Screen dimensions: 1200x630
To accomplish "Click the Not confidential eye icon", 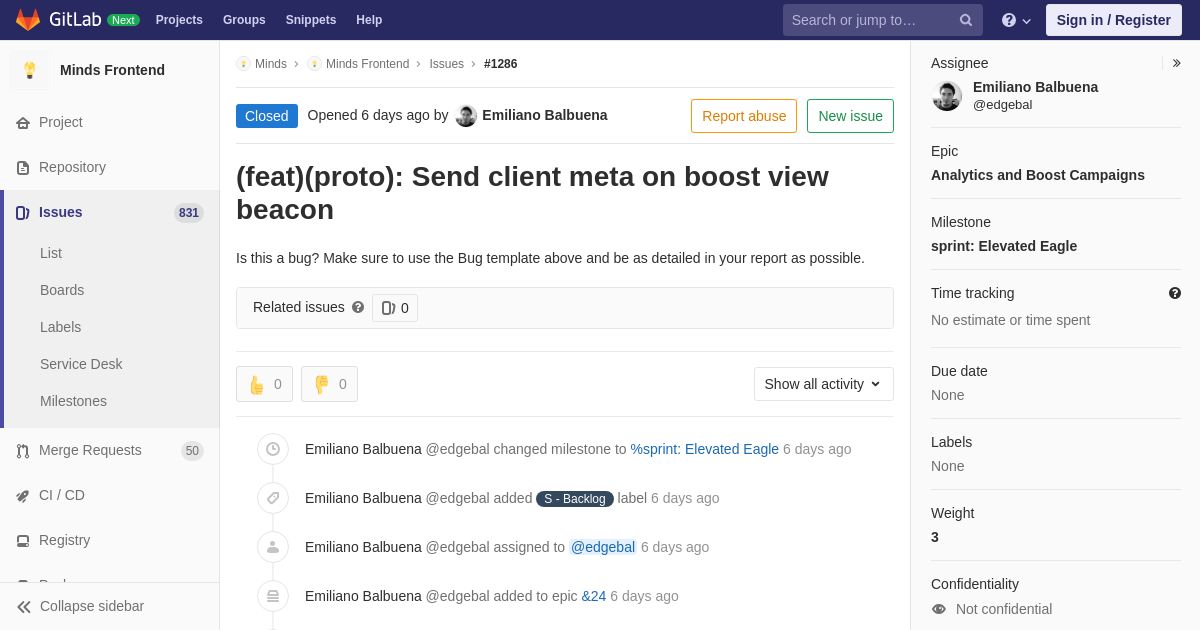I will [x=939, y=609].
